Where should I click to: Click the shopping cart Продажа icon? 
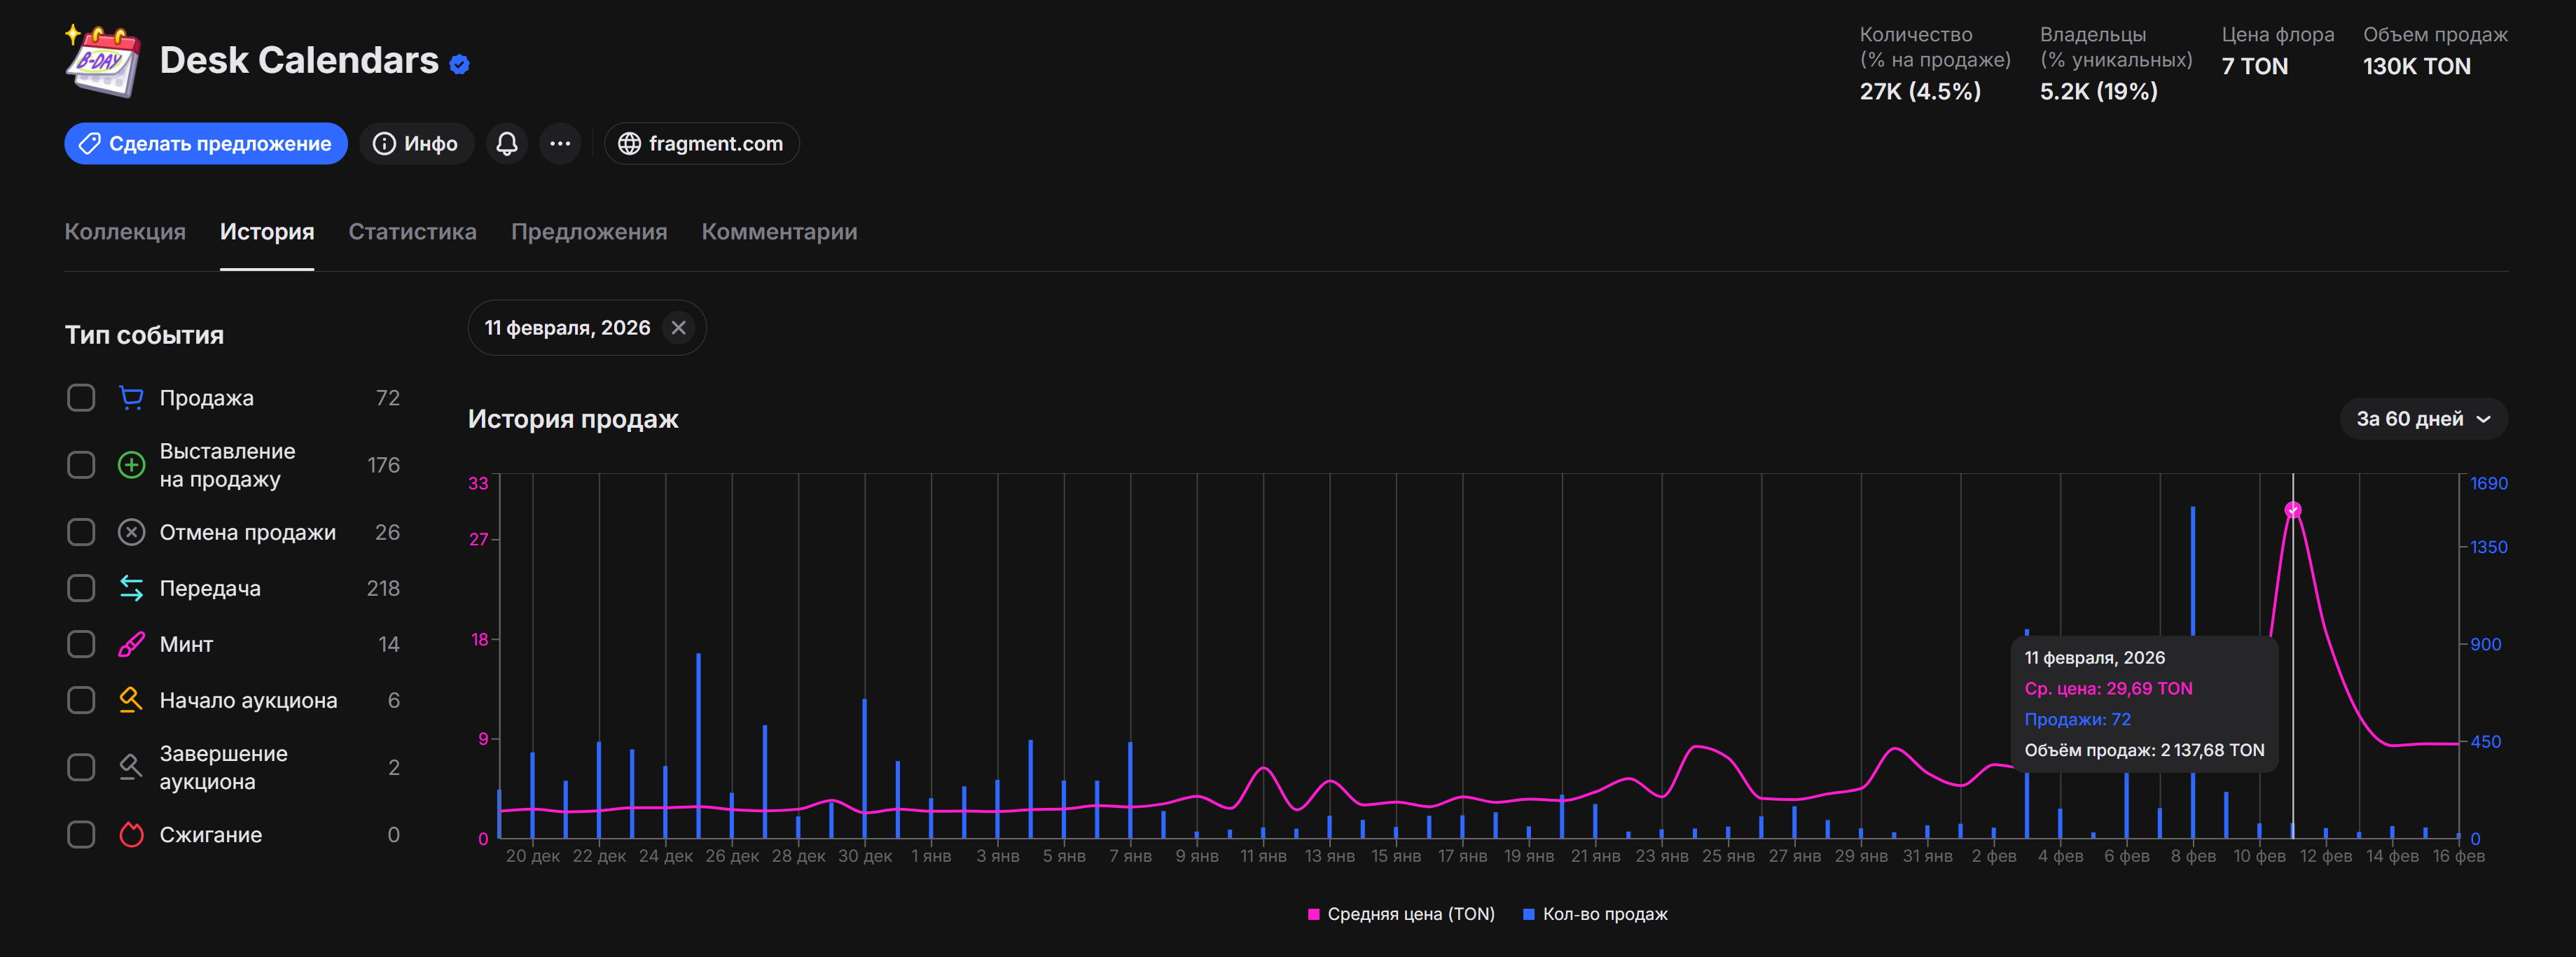(x=131, y=398)
